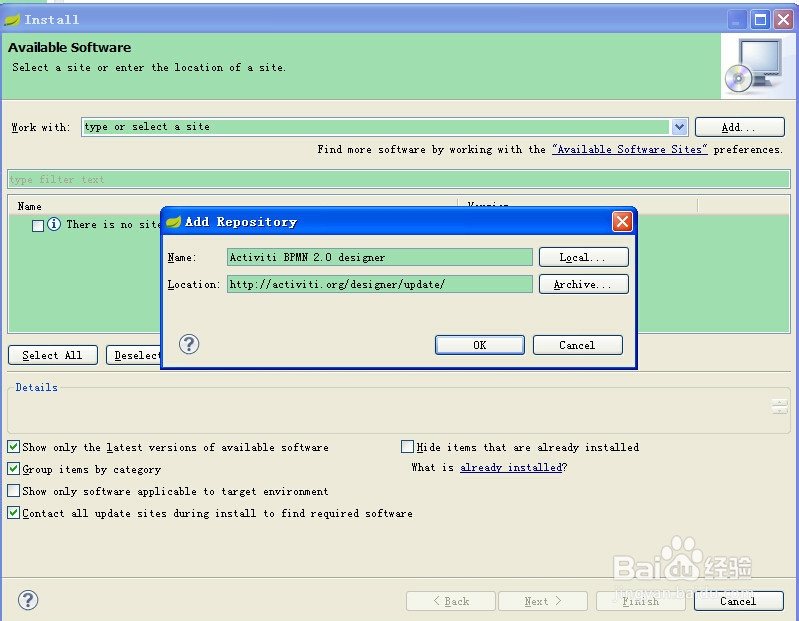This screenshot has height=621, width=799.
Task: Open the 'Available Software Sites' preferences link
Action: (629, 149)
